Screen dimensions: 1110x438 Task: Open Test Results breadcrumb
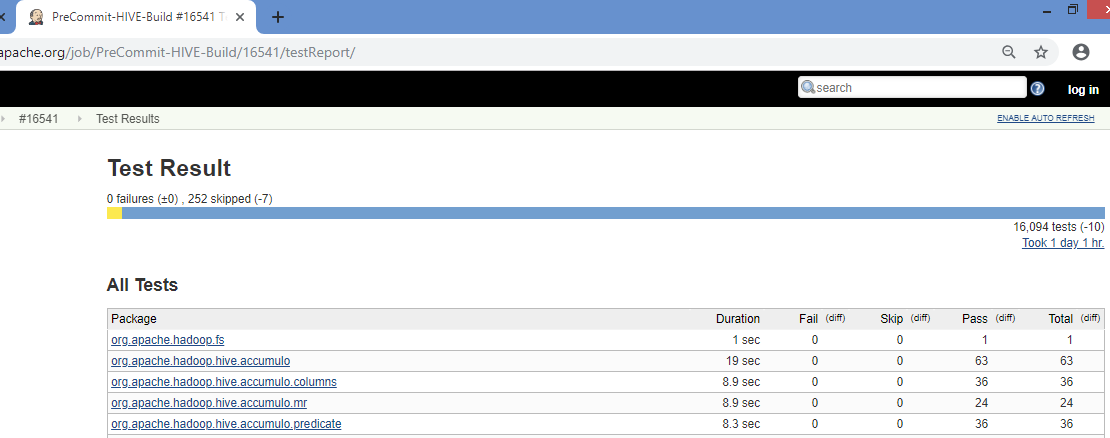127,118
